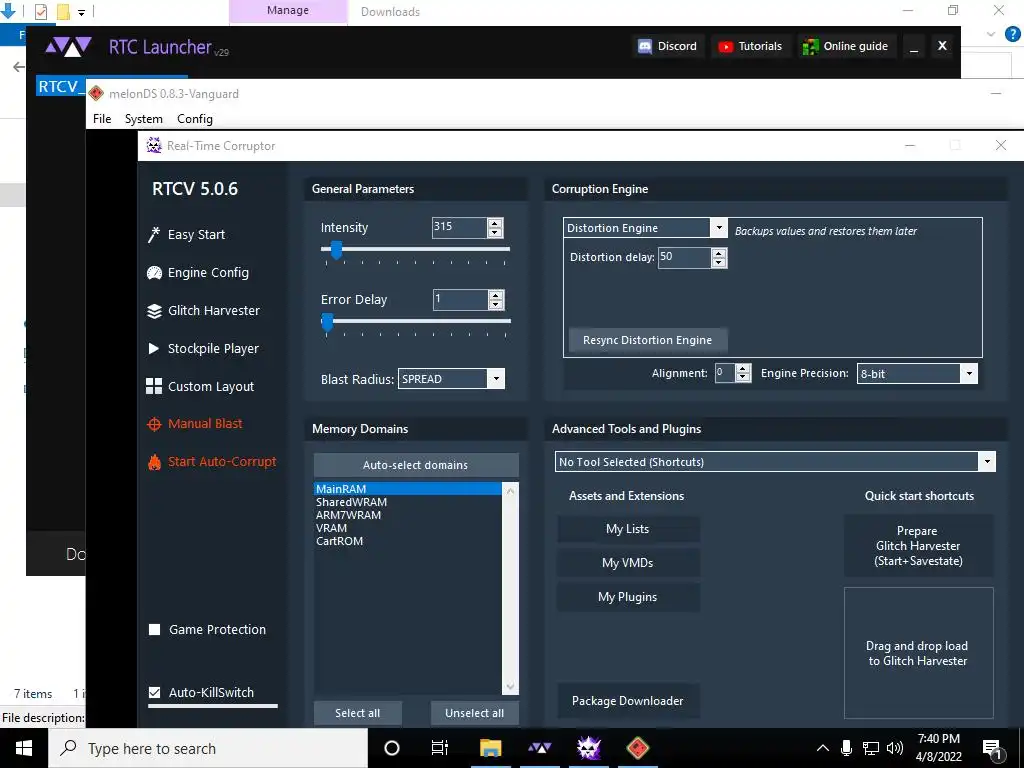Open Cortana circle on taskbar
Image resolution: width=1024 pixels, height=768 pixels.
pos(392,748)
